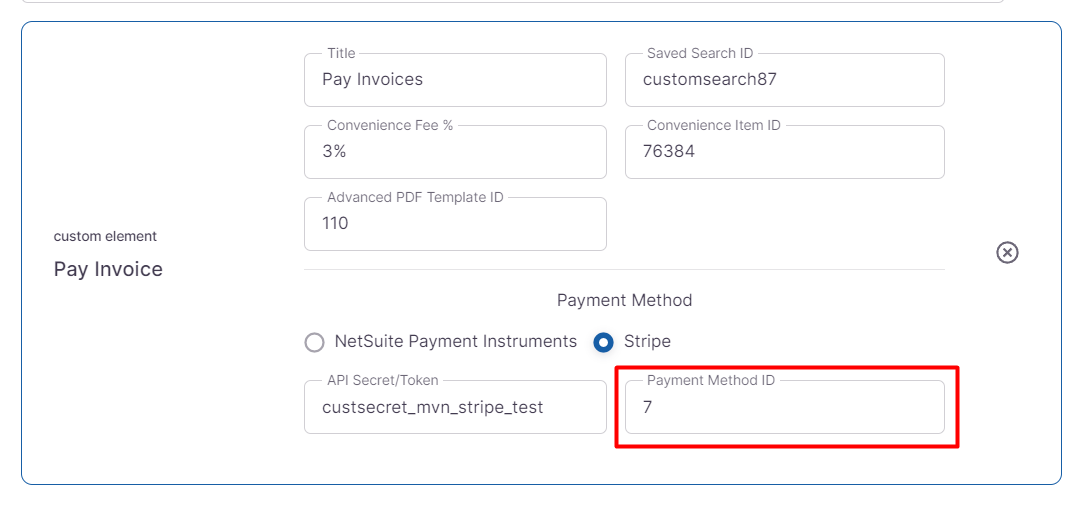
Task: Click the "custom element" caption
Action: pyautogui.click(x=105, y=237)
